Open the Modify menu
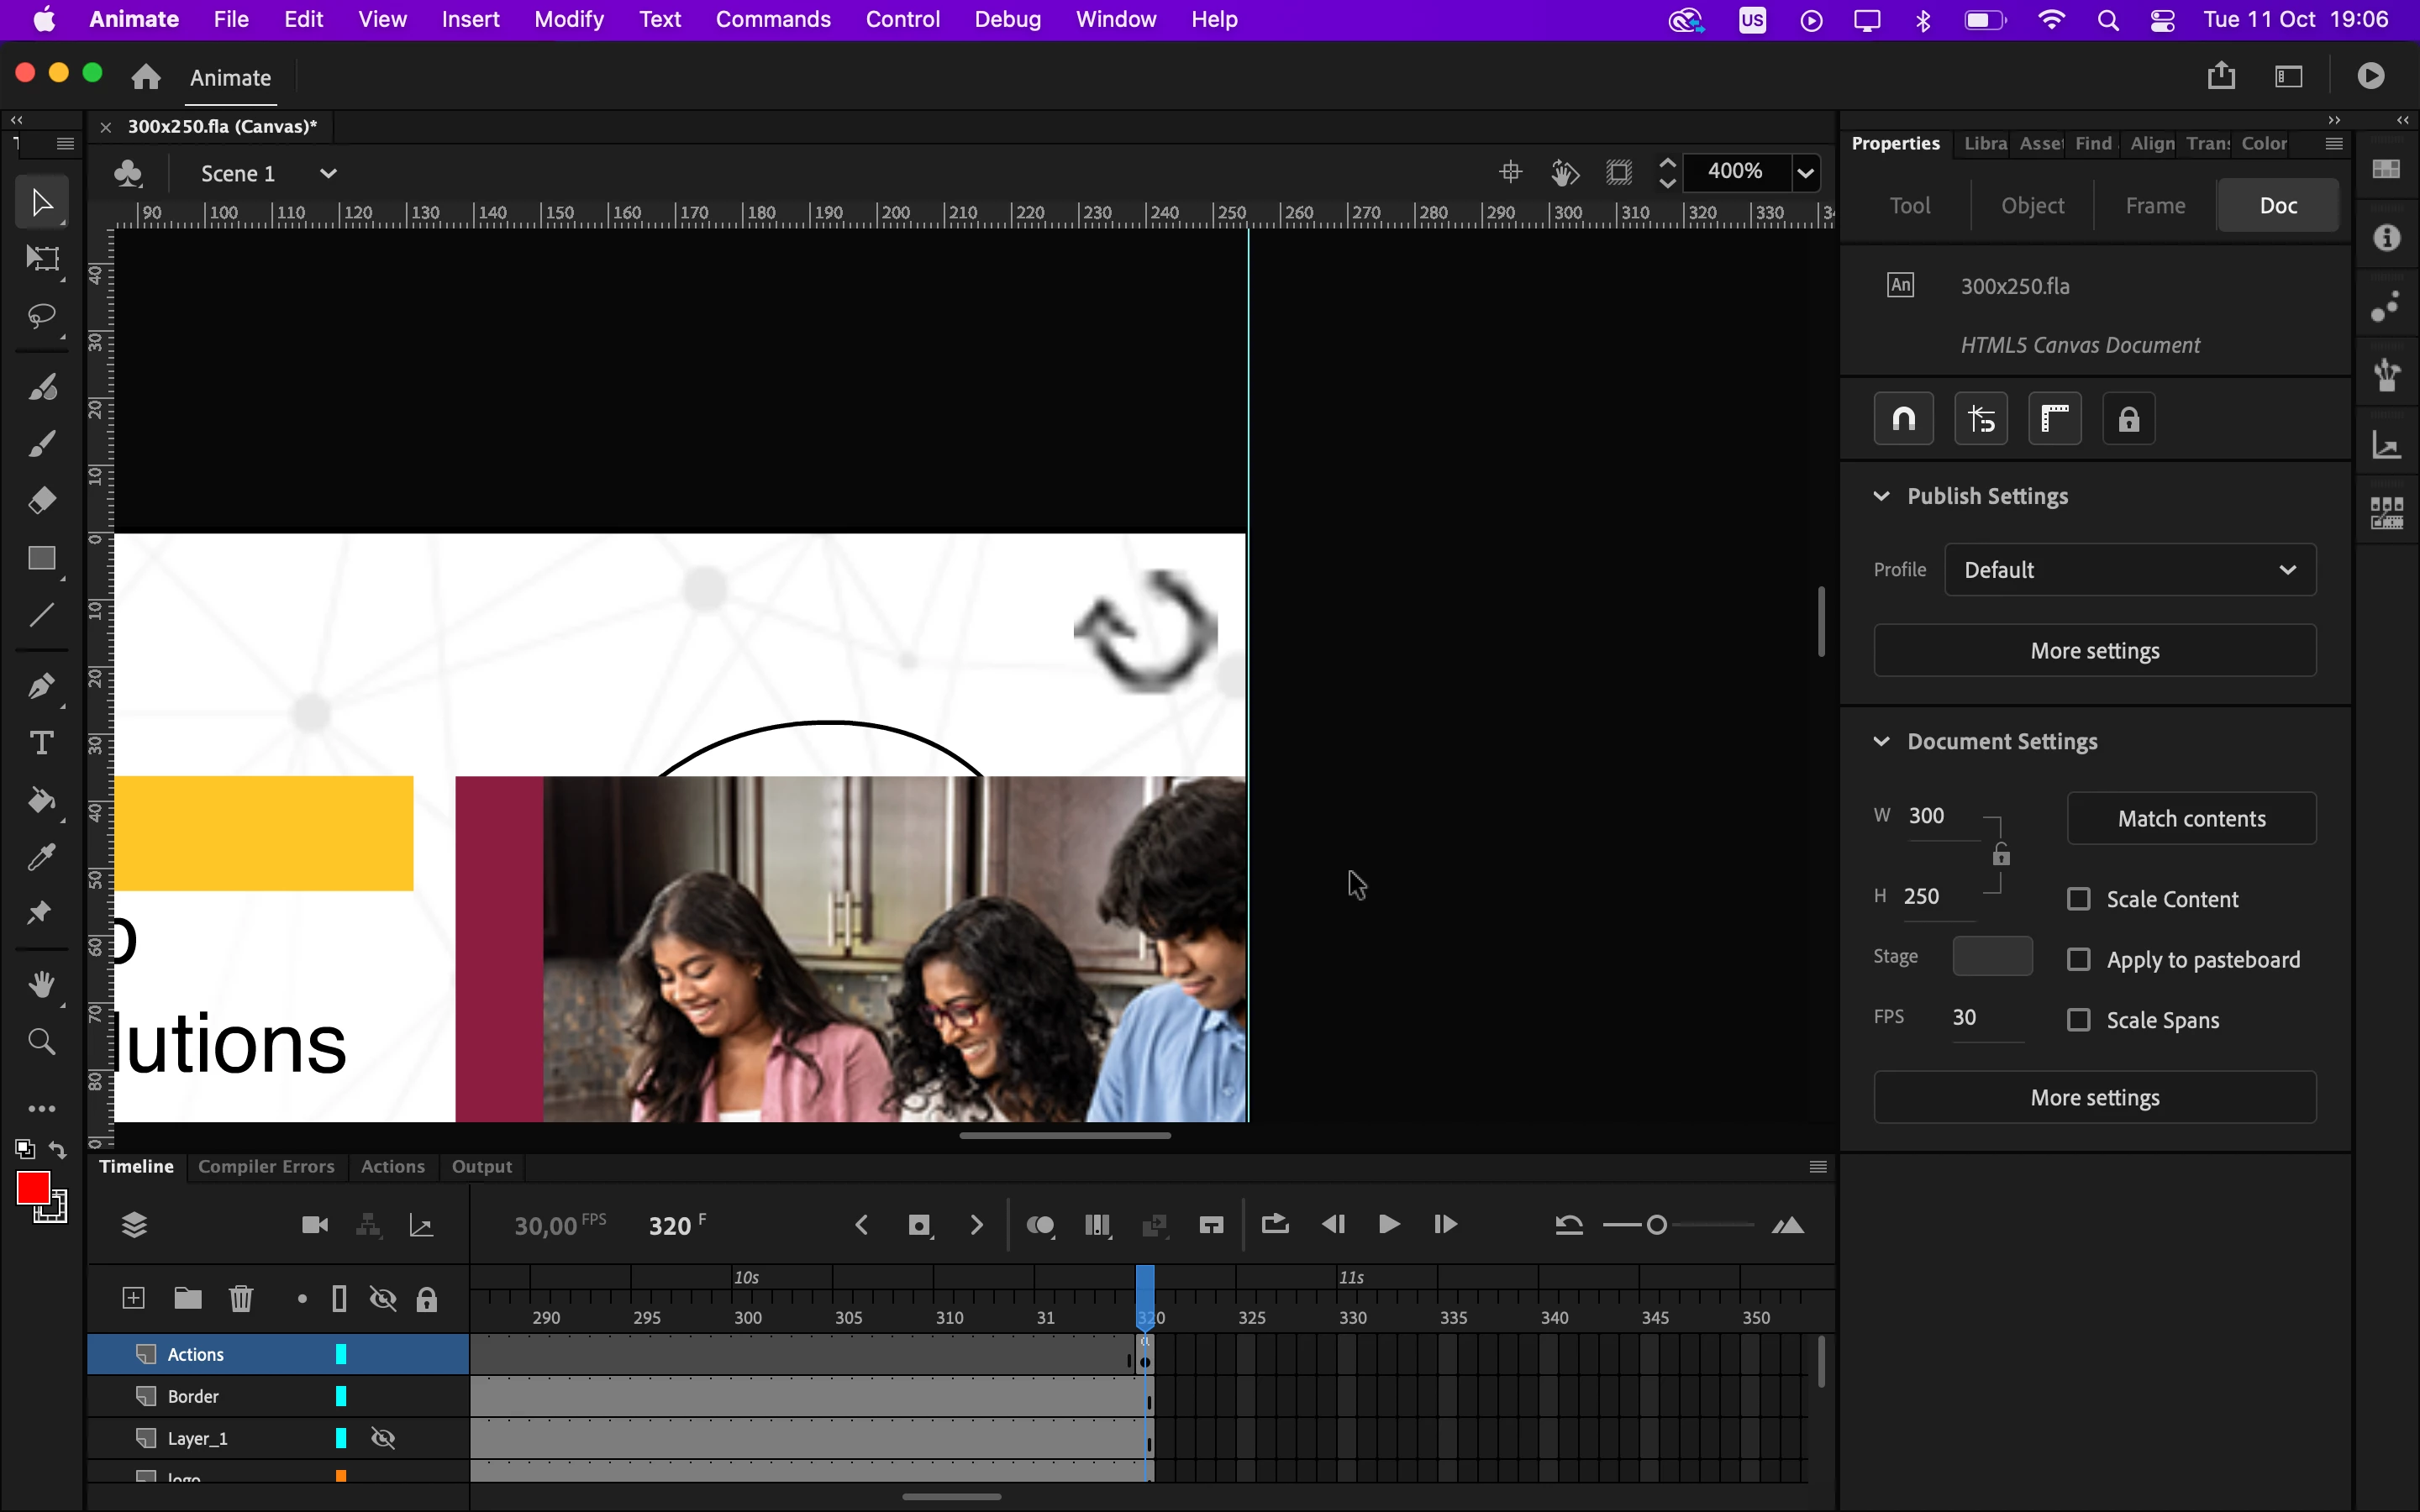Viewport: 2420px width, 1512px height. [568, 19]
